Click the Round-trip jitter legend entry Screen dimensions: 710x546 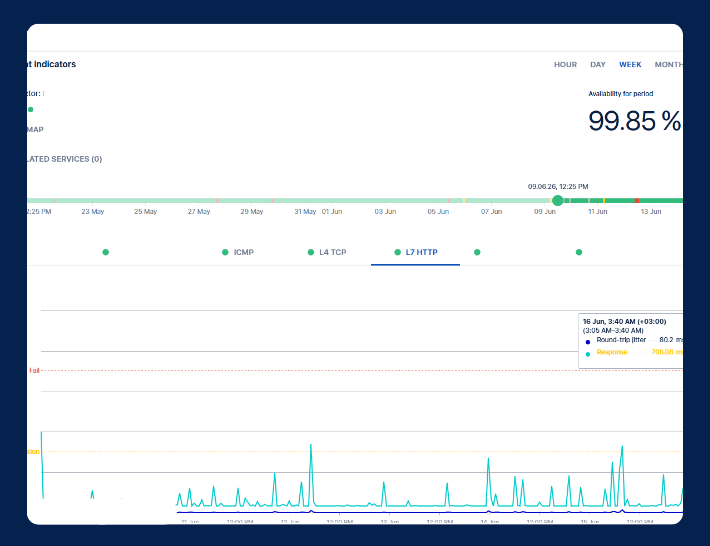click(621, 340)
